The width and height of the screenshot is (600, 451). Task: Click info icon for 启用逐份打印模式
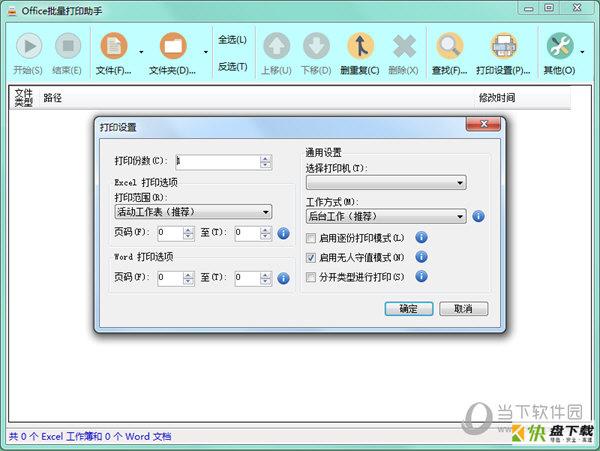click(421, 238)
